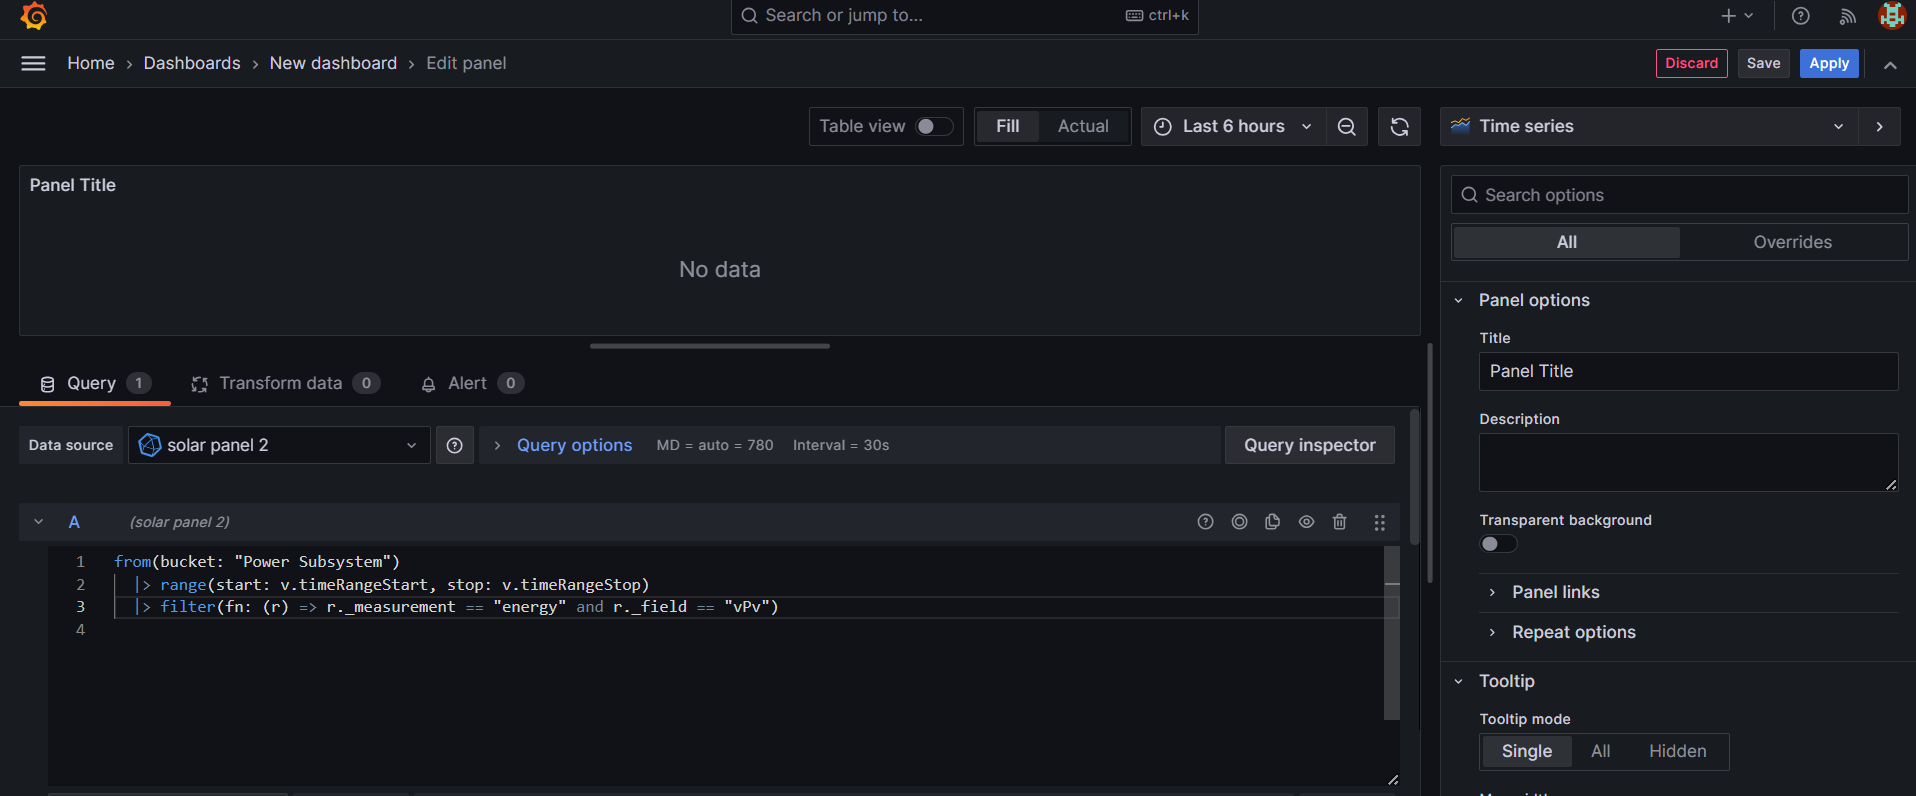Image resolution: width=1916 pixels, height=796 pixels.
Task: Switch to the Alert tab
Action: pos(472,384)
